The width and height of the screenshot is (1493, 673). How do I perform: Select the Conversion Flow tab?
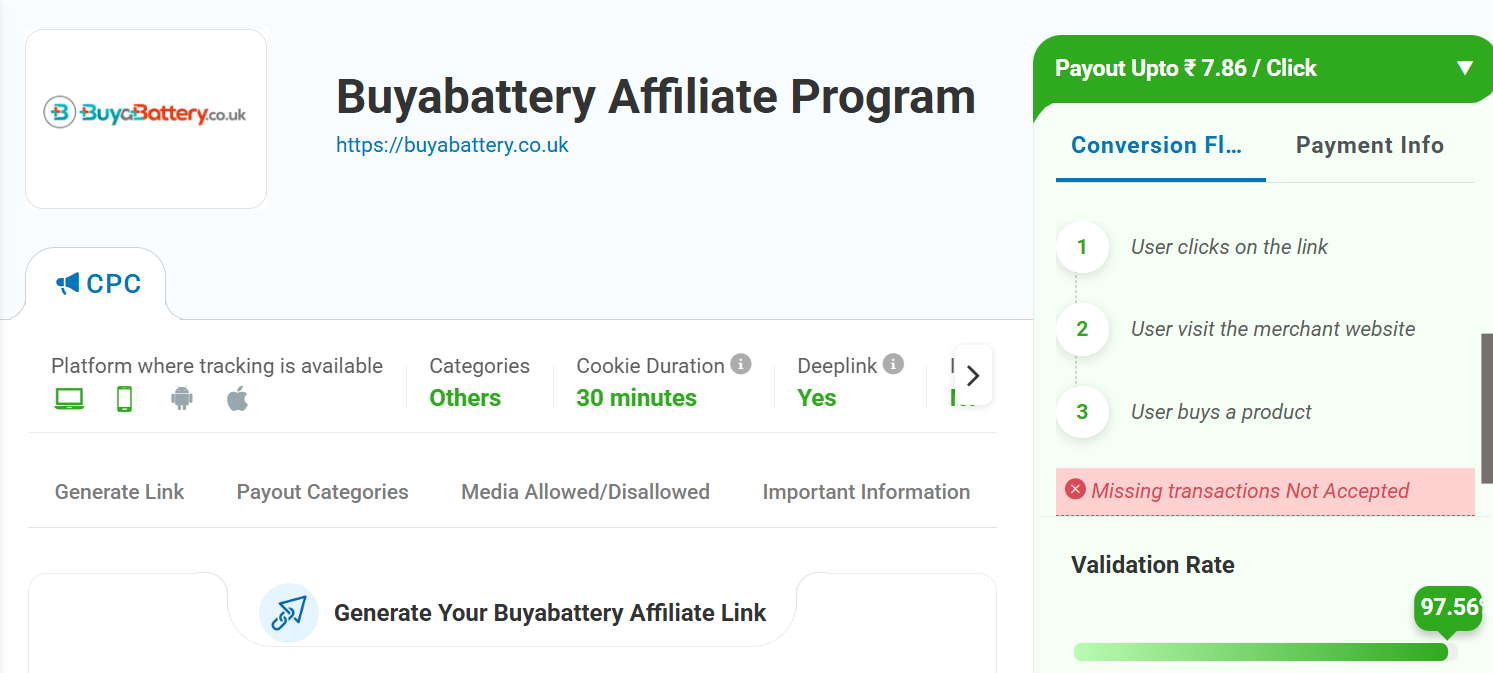pyautogui.click(x=1157, y=145)
